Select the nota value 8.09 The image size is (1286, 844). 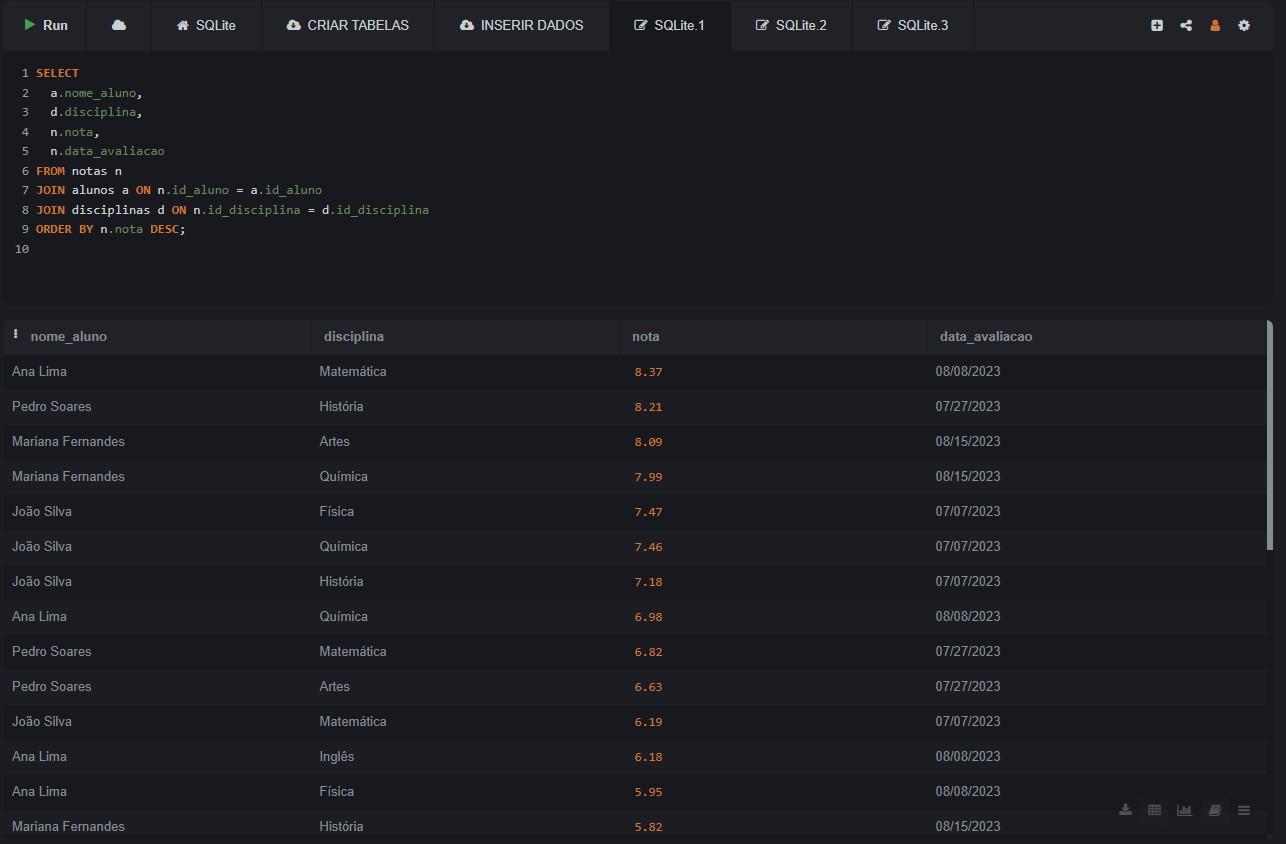pyautogui.click(x=648, y=442)
